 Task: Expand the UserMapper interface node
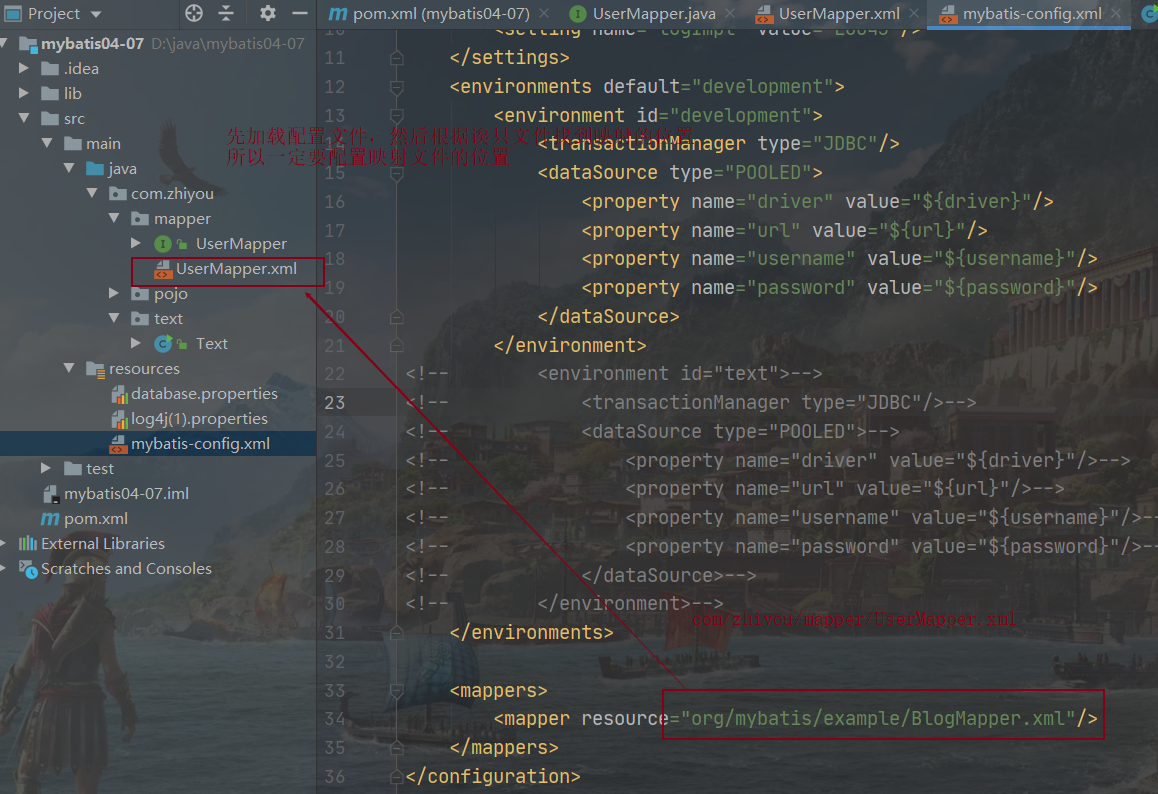click(x=136, y=243)
